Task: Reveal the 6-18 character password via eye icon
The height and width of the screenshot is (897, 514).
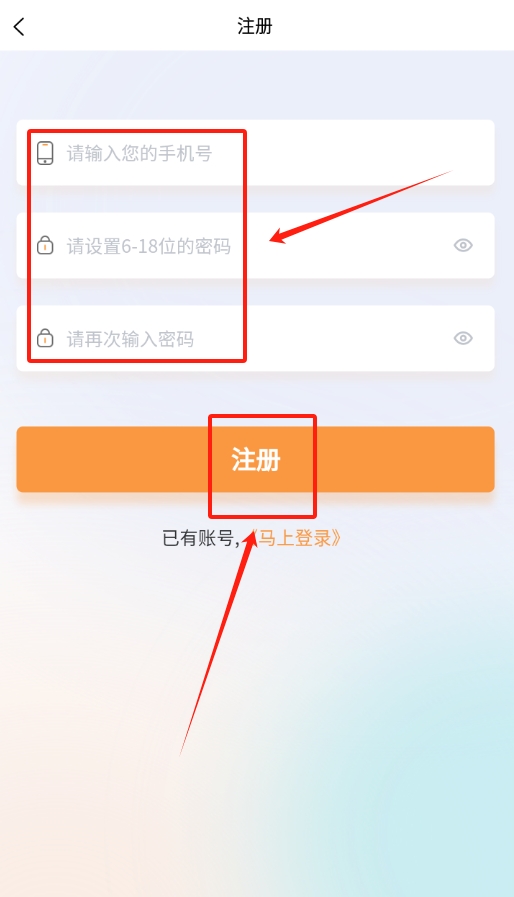Action: [463, 245]
